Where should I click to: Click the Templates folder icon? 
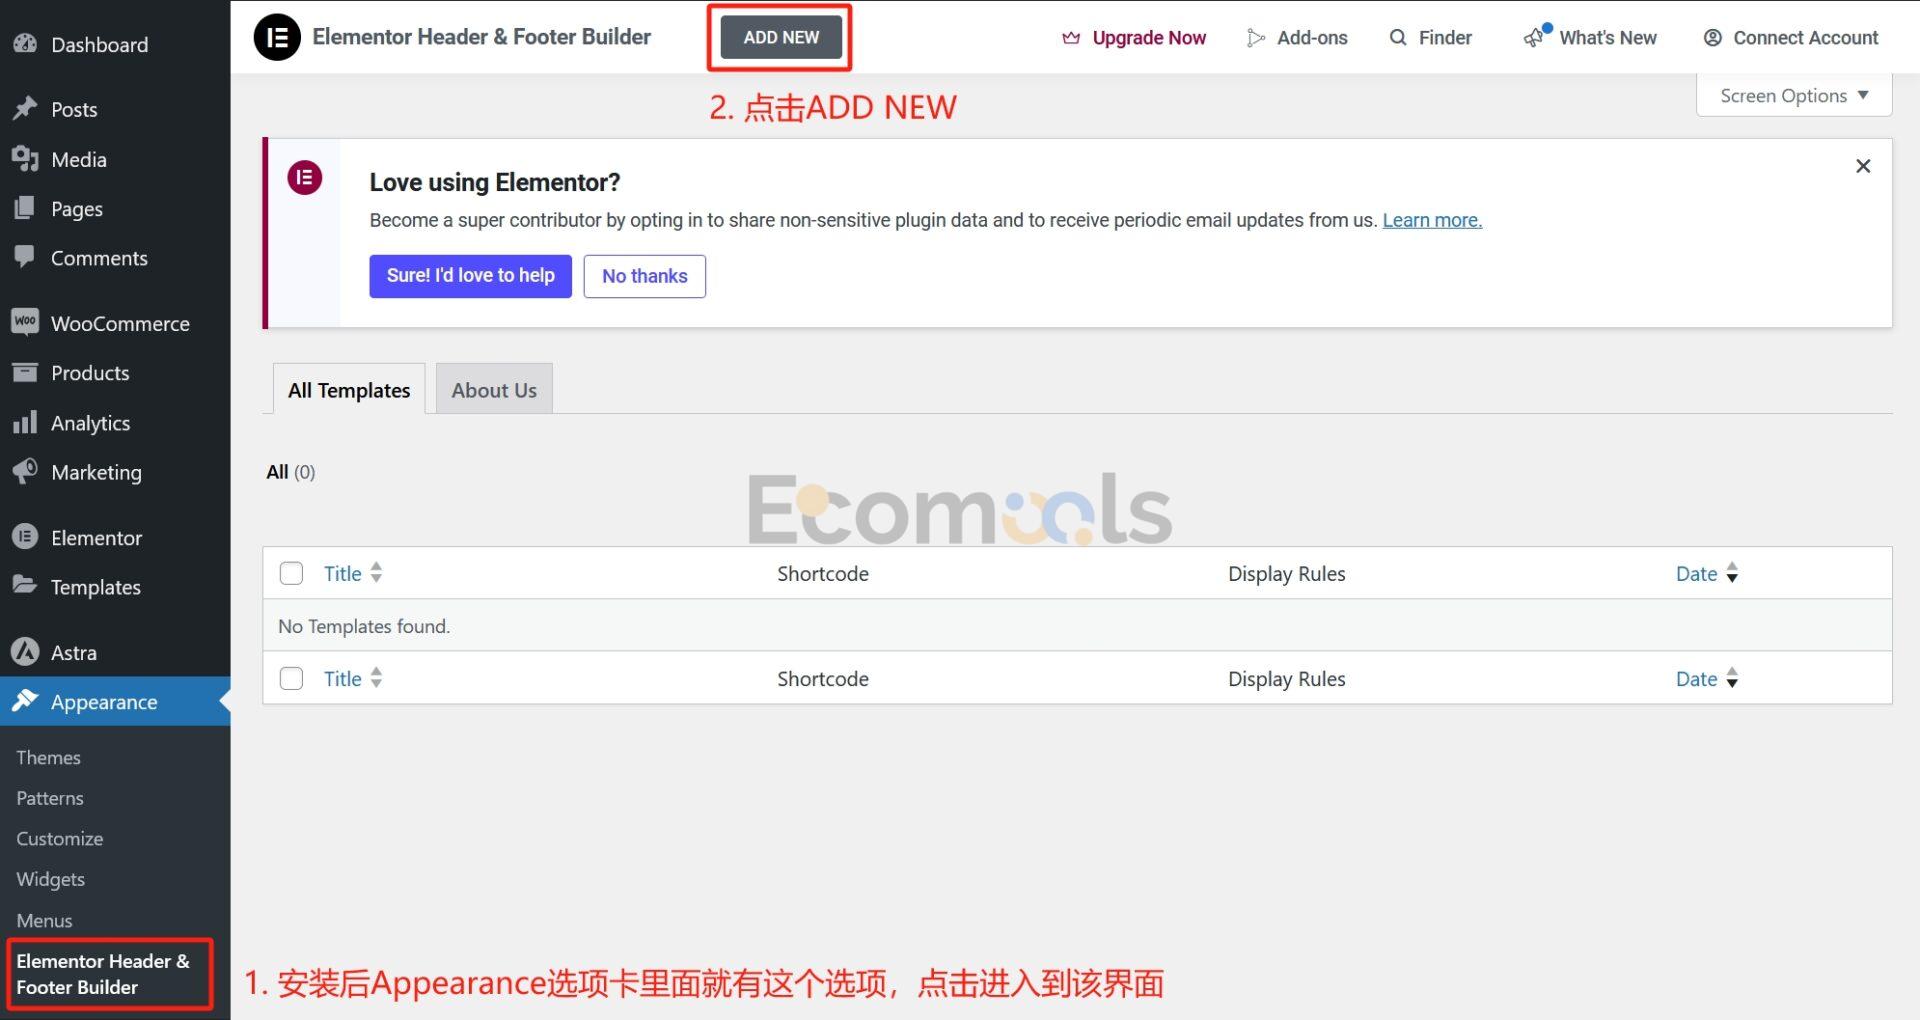pos(25,586)
